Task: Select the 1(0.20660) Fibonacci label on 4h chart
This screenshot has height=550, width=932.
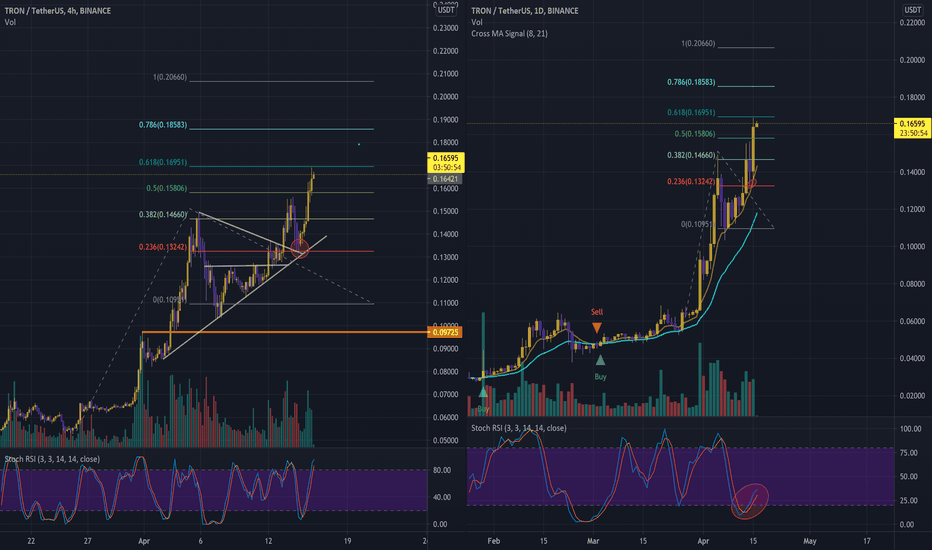Action: coord(170,77)
